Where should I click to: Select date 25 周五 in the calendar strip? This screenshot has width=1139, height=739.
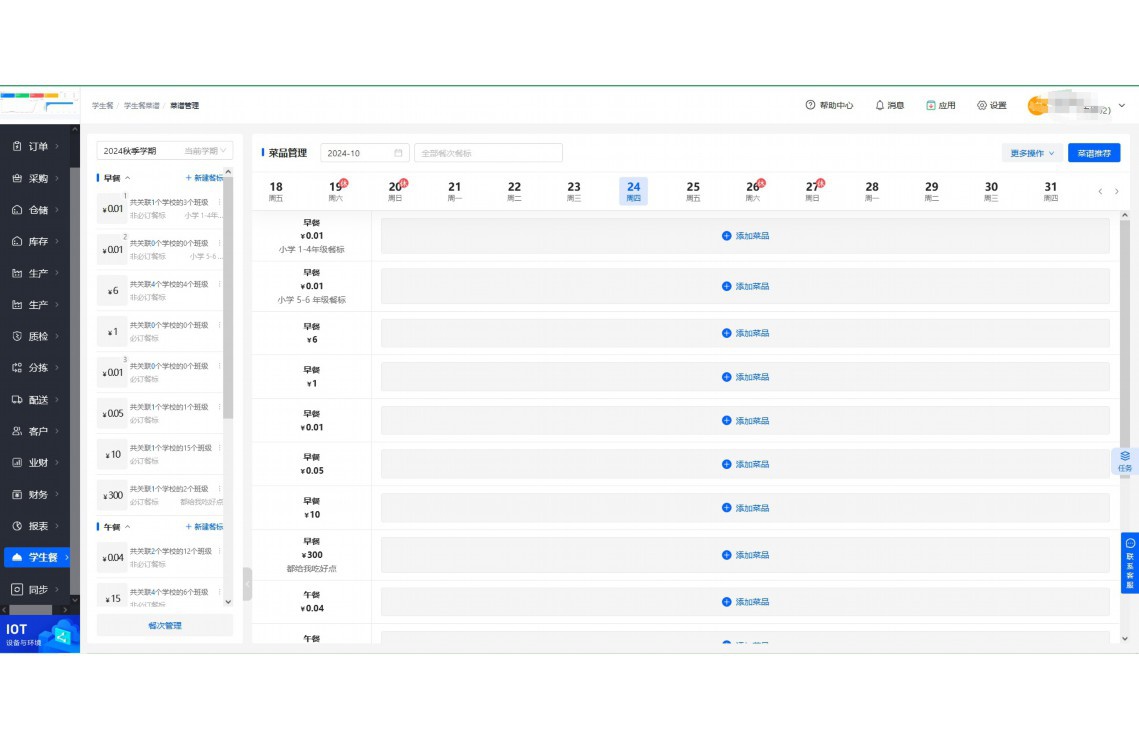[x=693, y=191]
